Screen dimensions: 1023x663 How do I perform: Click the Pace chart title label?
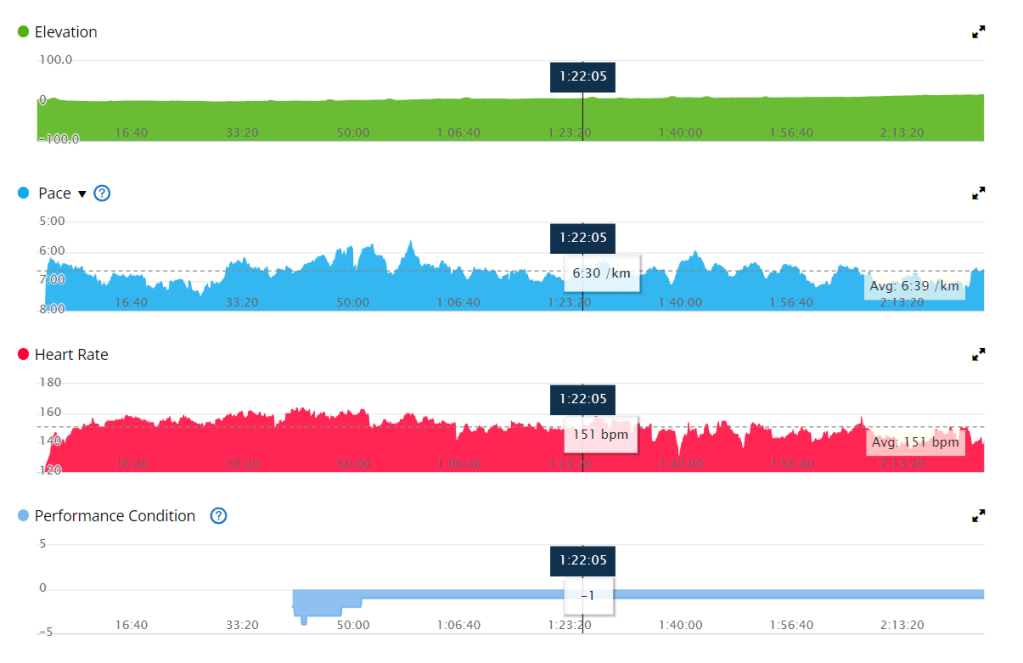[54, 193]
